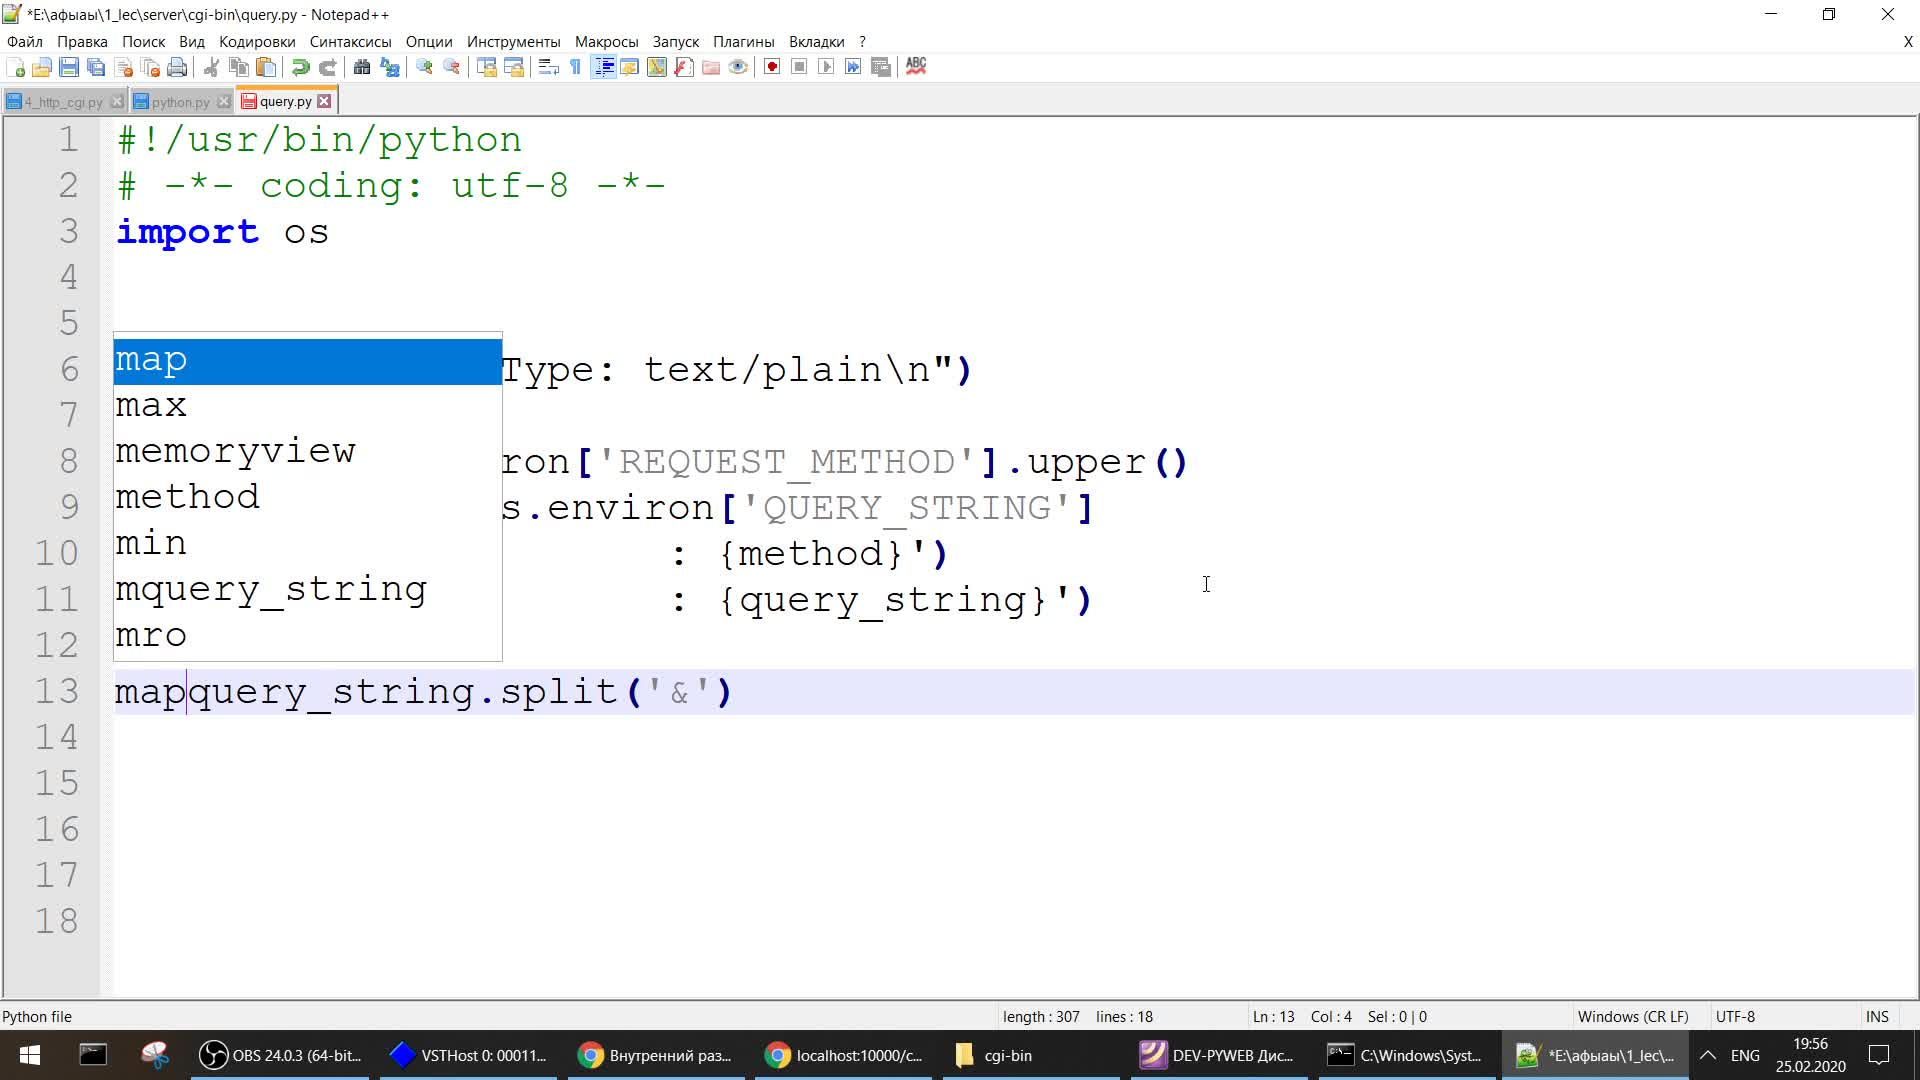Viewport: 1920px width, 1080px height.
Task: Choose 'method' from autocomplete list
Action: pos(307,499)
